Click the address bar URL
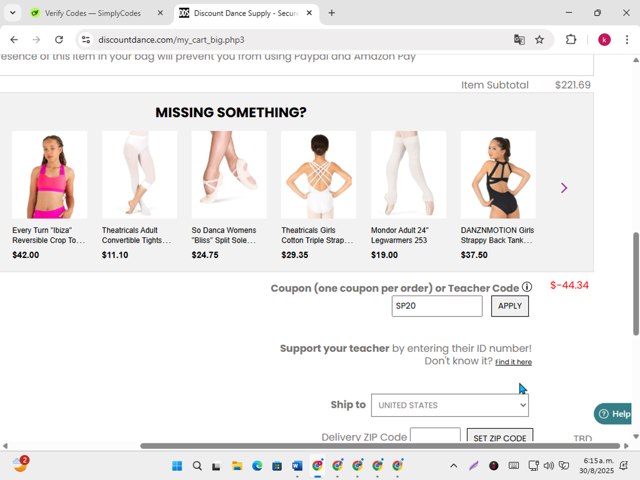 (x=171, y=40)
